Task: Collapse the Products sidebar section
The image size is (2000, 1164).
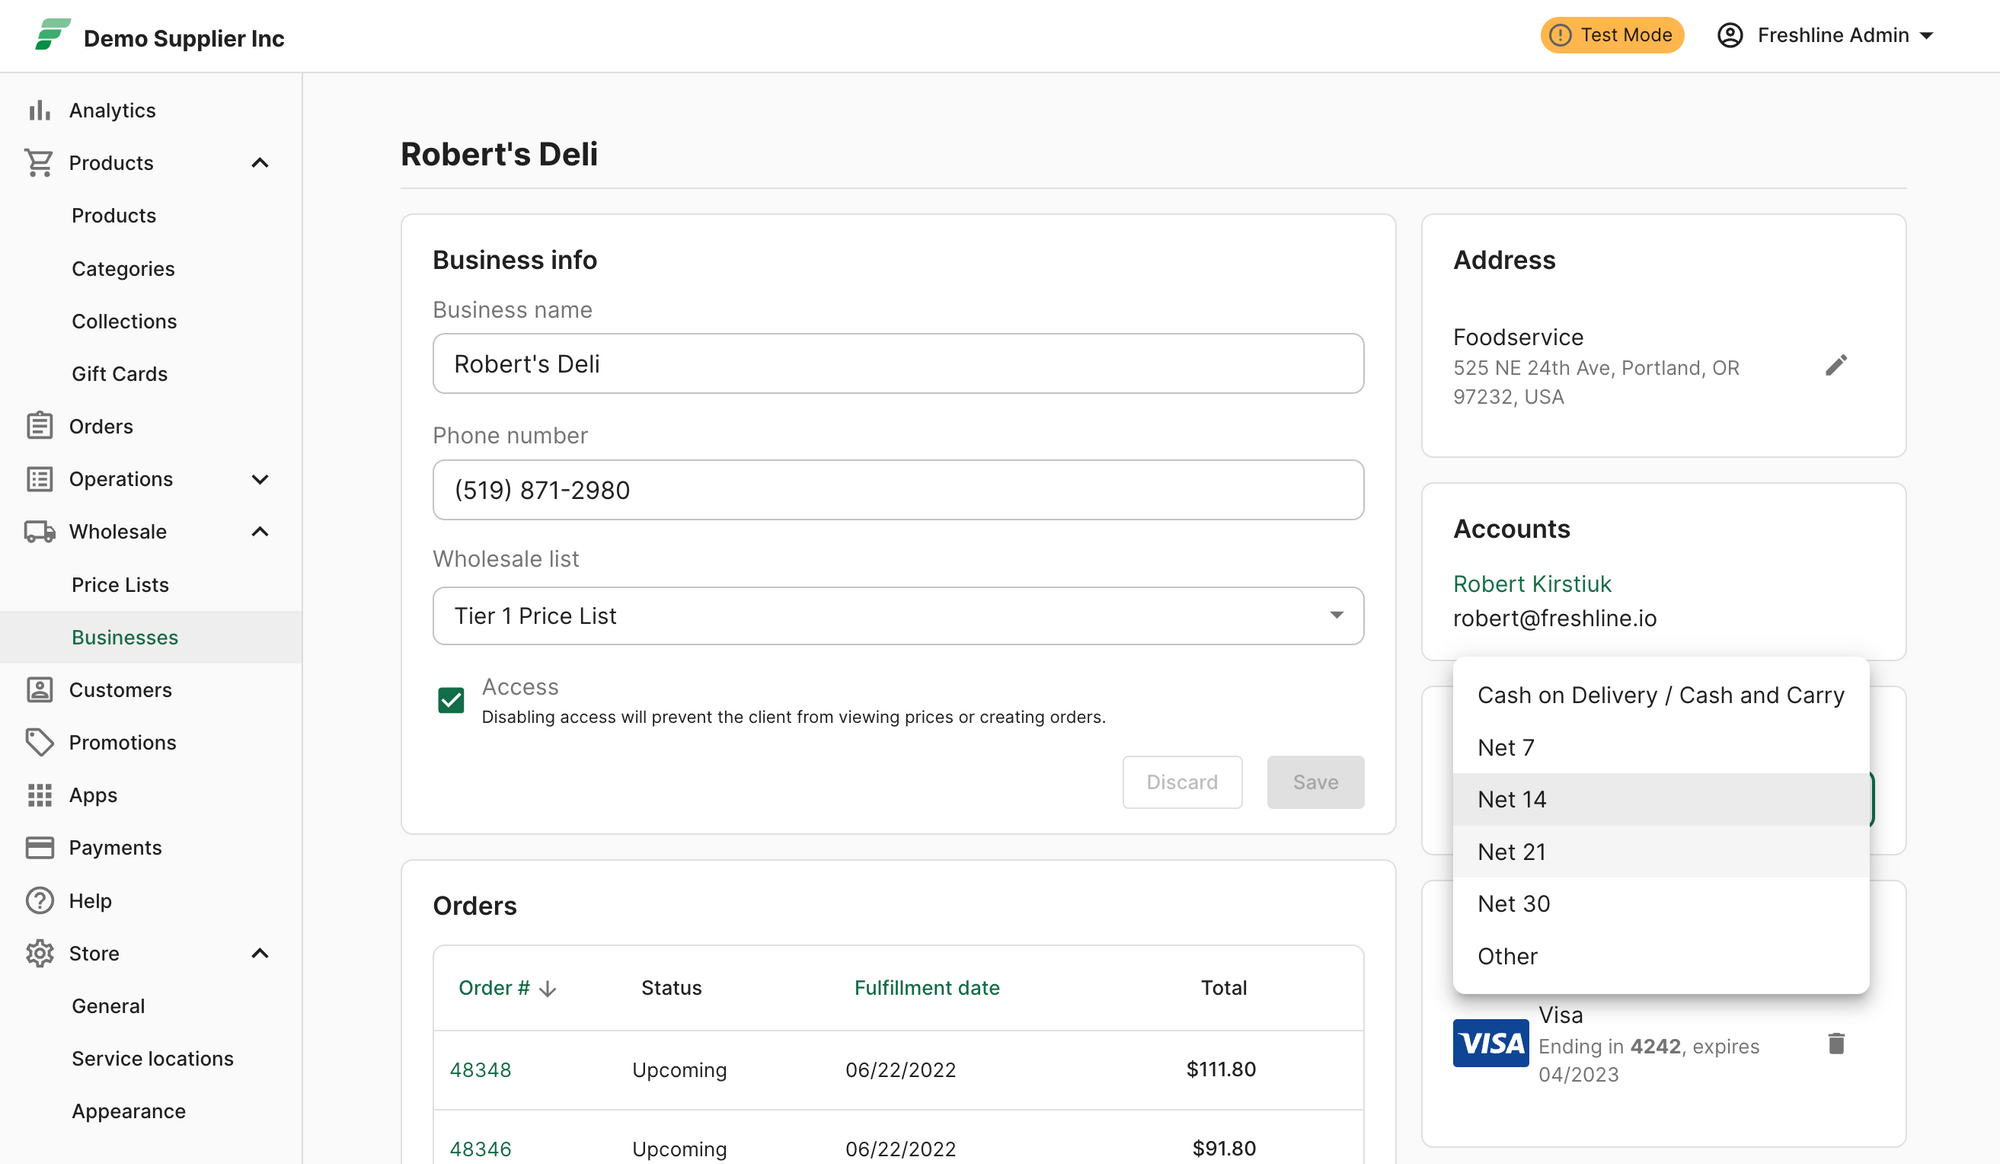Action: point(260,163)
